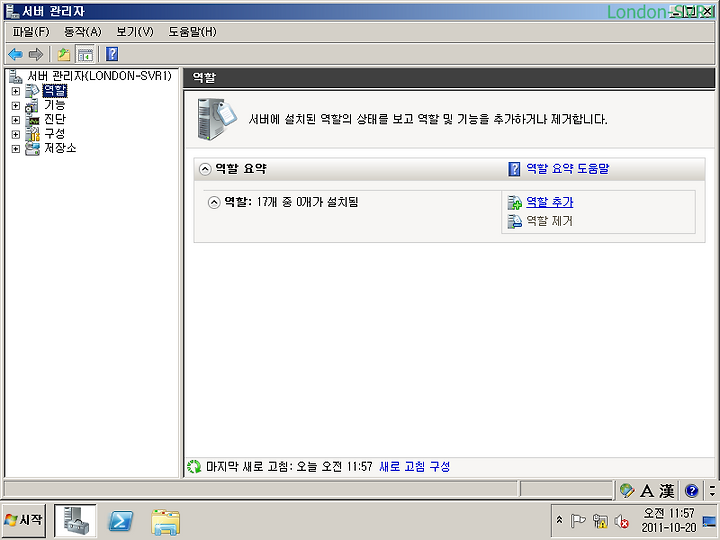Viewport: 720px width, 540px height.
Task: Expand the 기능 tree node
Action: pos(16,106)
